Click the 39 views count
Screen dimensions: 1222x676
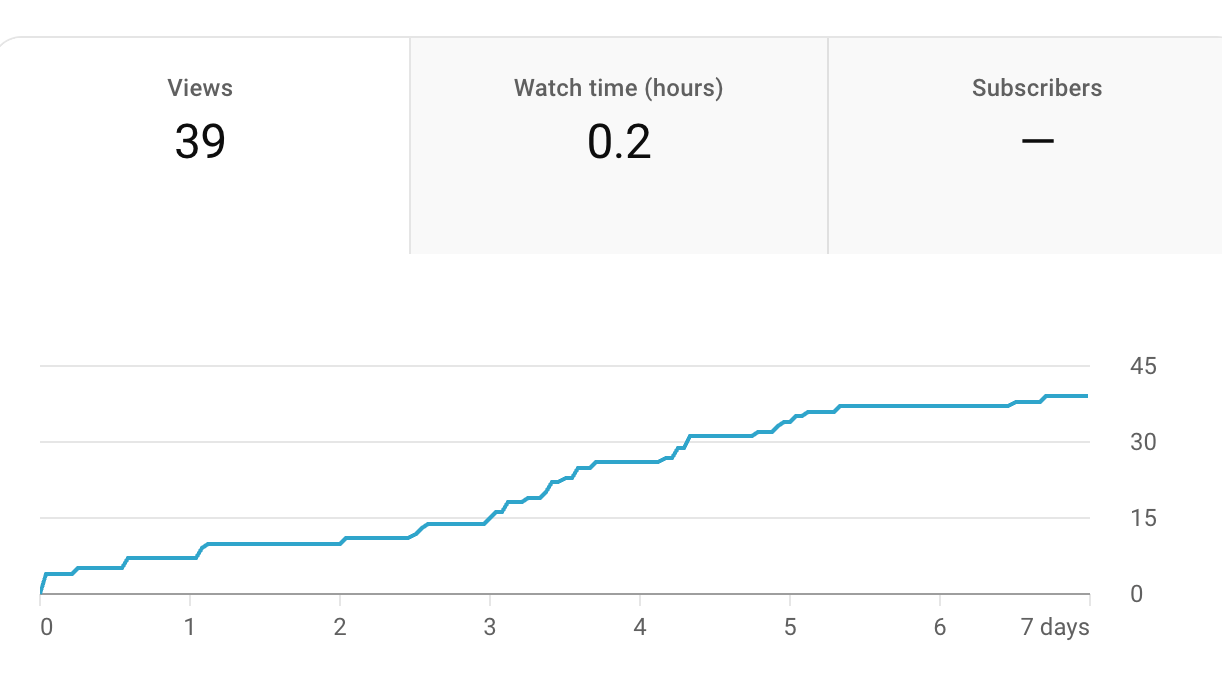(200, 141)
